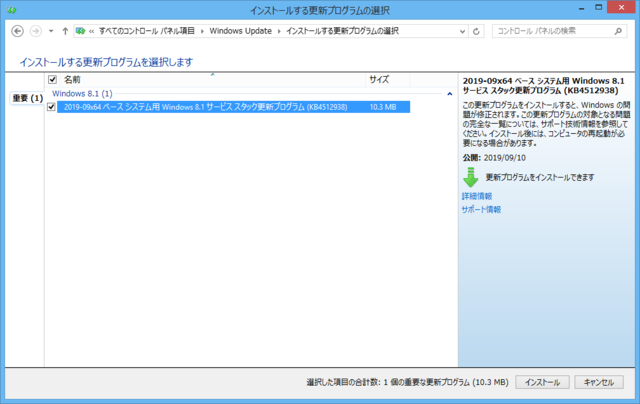Go up one level with the up arrow

click(x=65, y=31)
